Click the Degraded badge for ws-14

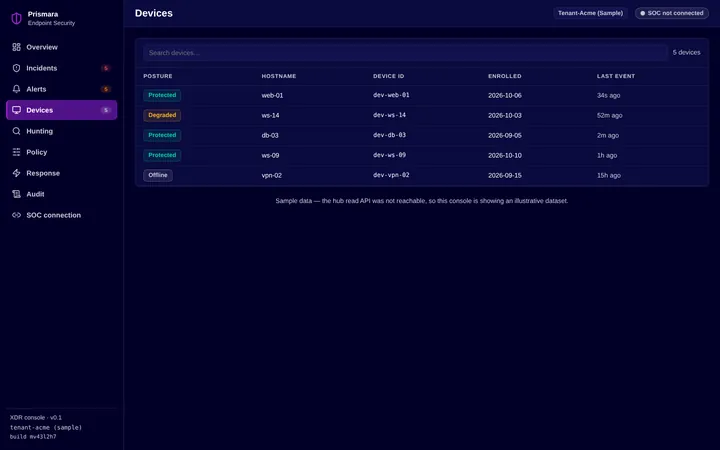tap(162, 115)
